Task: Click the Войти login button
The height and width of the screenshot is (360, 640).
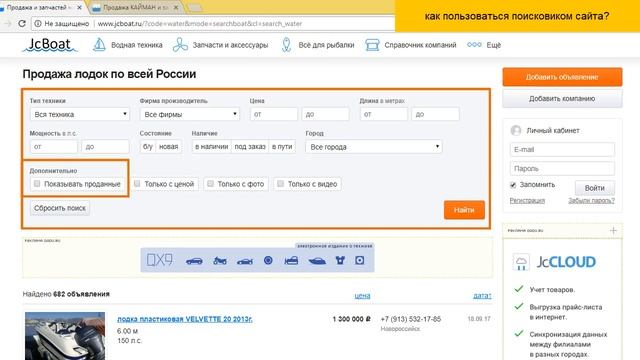Action: click(x=595, y=188)
